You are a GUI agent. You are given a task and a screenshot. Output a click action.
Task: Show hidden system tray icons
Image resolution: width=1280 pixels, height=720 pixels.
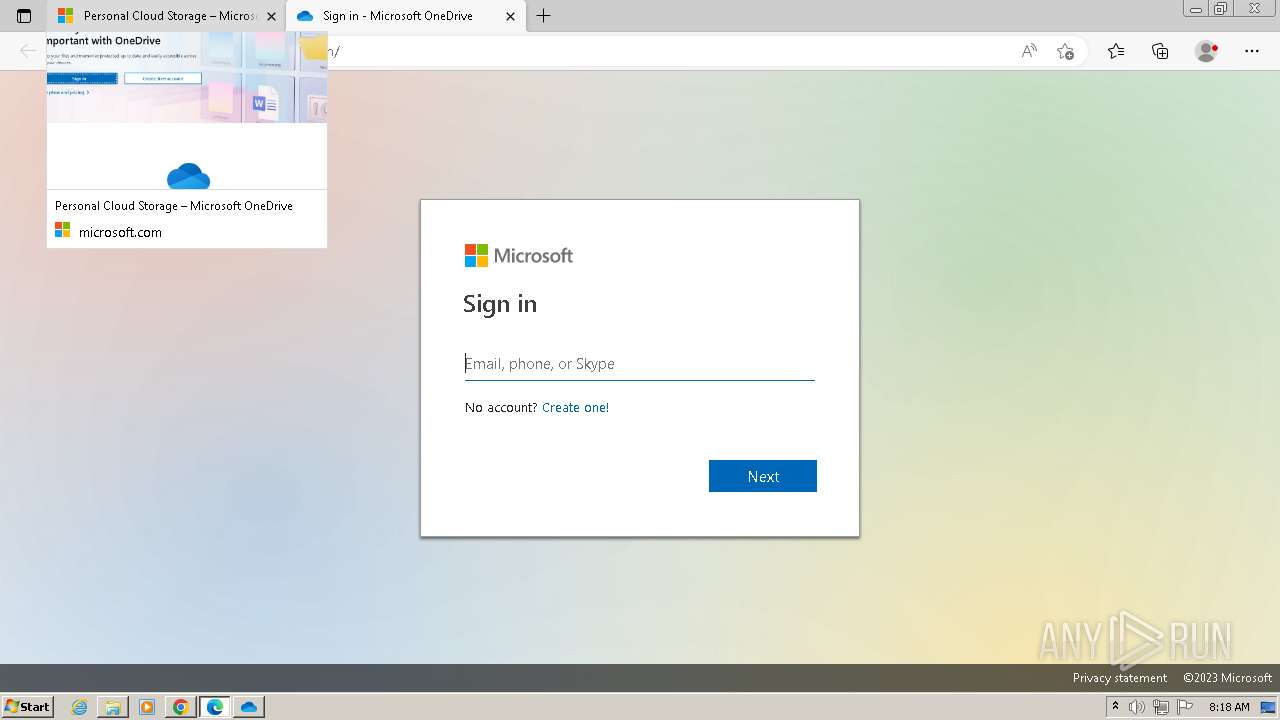click(1115, 707)
